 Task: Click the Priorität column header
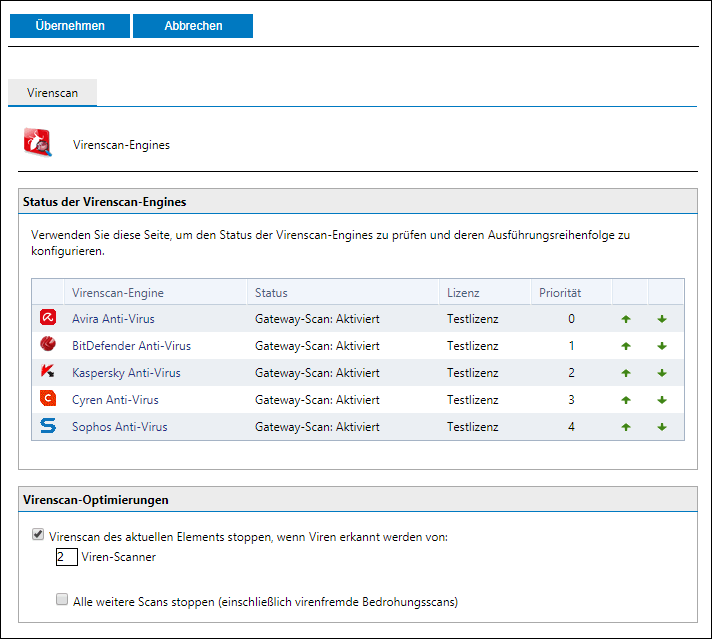coord(571,292)
